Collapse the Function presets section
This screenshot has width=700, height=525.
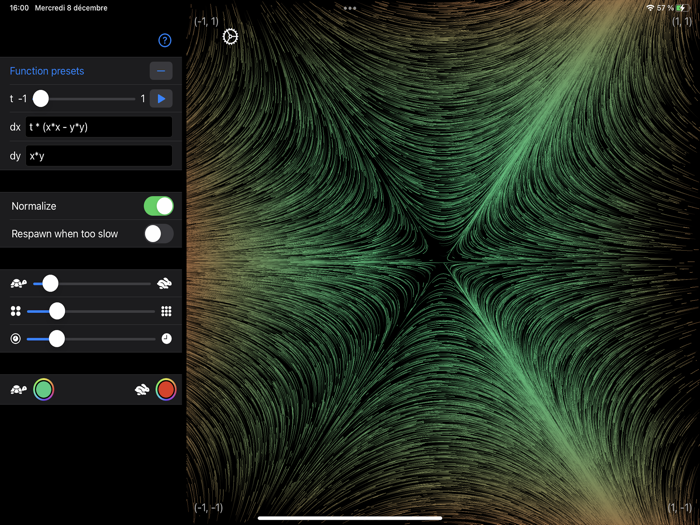[x=161, y=71]
